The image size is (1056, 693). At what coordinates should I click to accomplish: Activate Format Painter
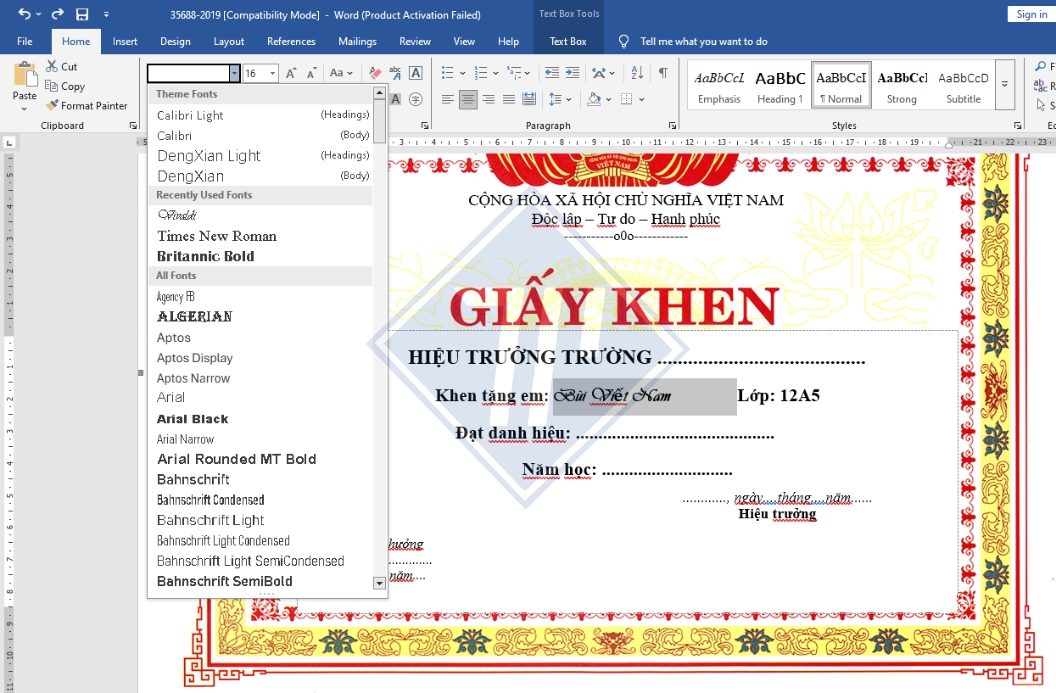(x=86, y=106)
